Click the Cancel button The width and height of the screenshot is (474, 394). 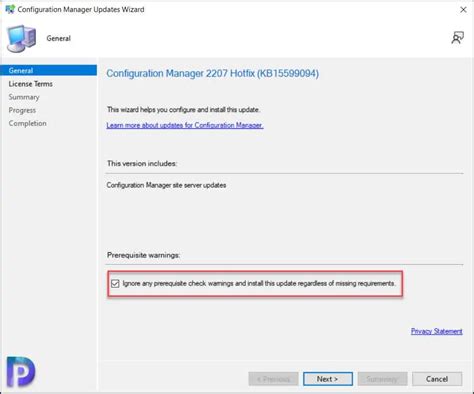pos(437,379)
